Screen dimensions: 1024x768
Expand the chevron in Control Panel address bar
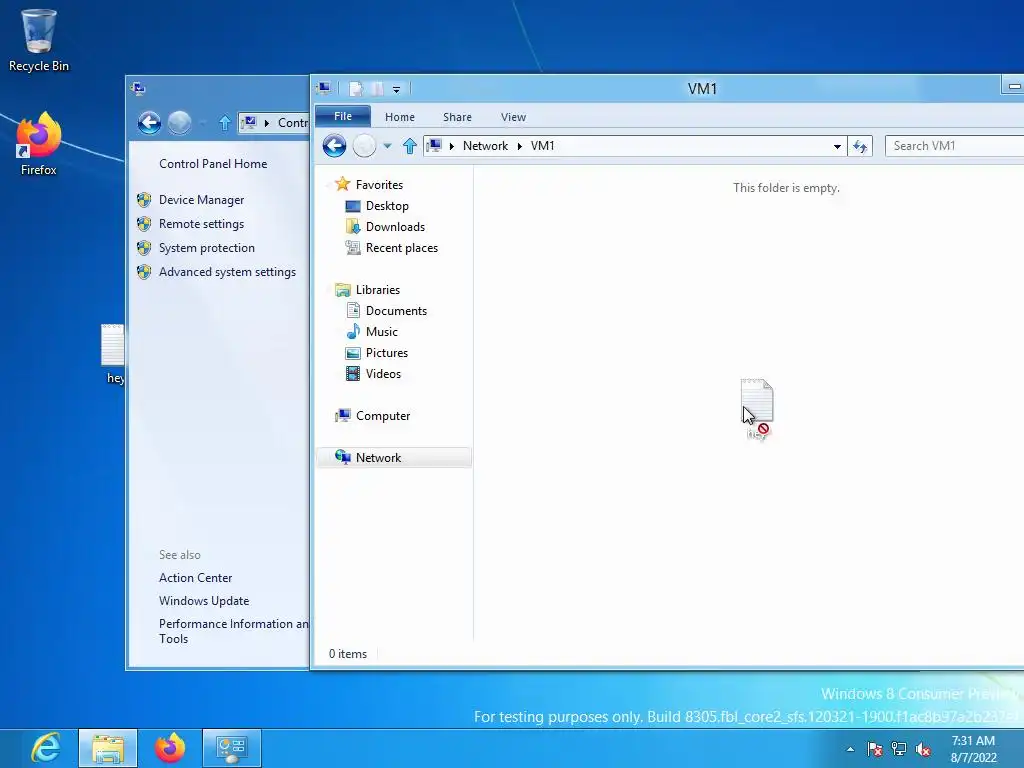point(266,123)
